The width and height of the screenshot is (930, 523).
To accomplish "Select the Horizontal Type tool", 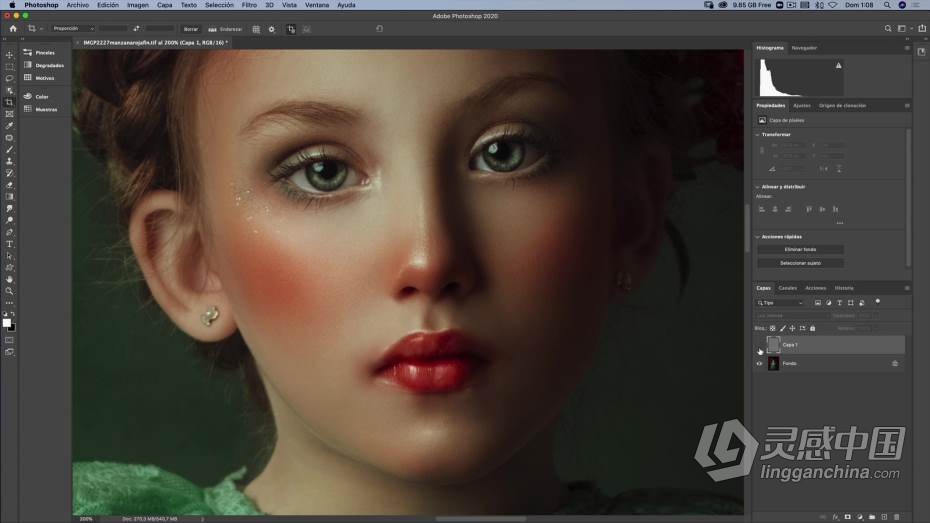I will coord(9,244).
